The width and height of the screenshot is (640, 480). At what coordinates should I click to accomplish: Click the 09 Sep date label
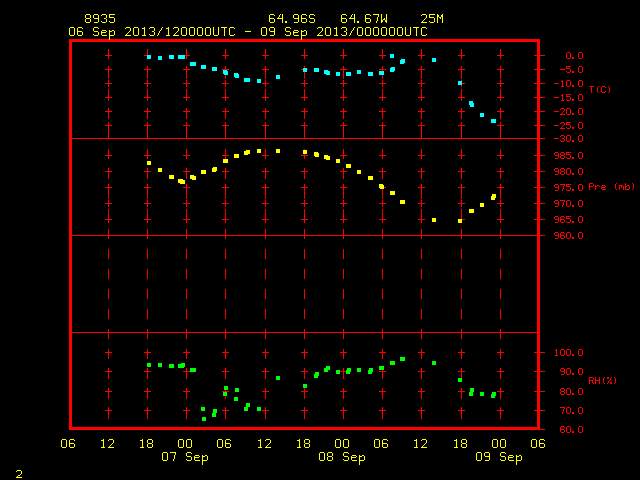[499, 457]
